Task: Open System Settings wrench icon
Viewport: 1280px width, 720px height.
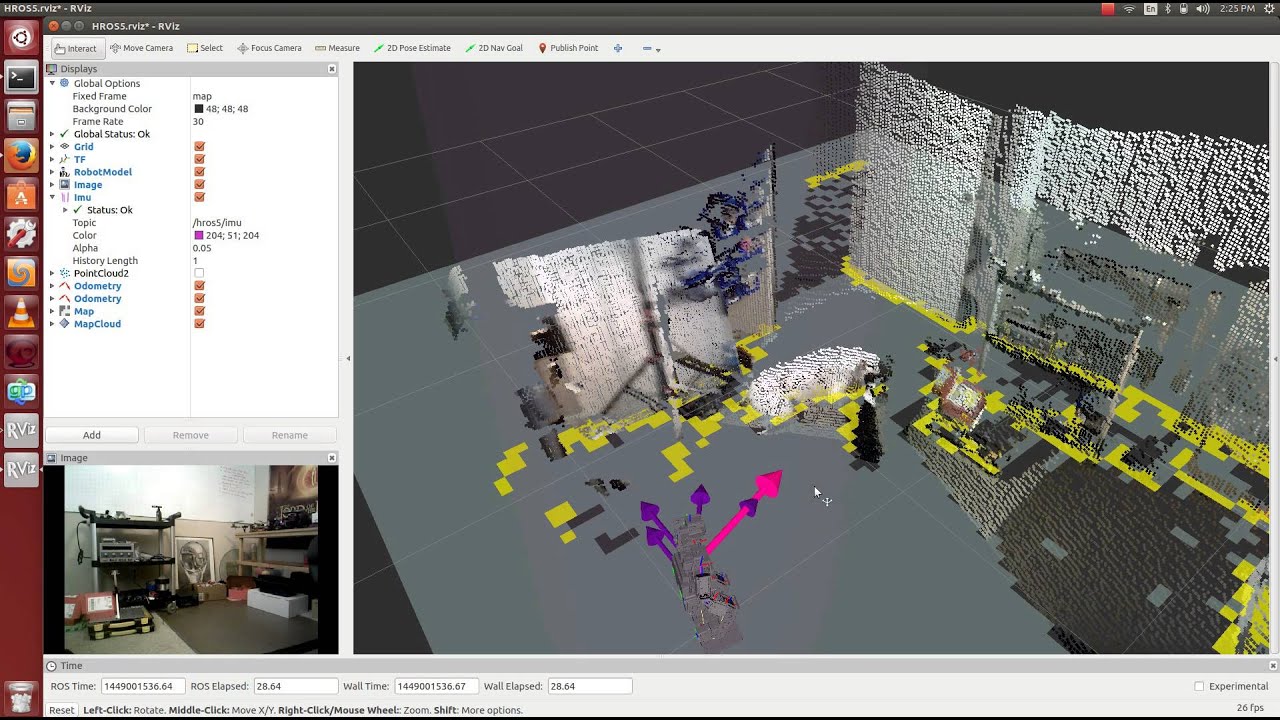Action: click(x=21, y=234)
